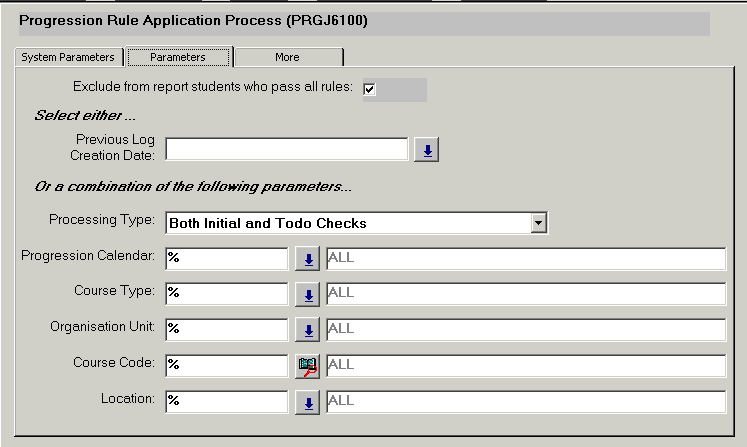Viewport: 747px width, 447px height.
Task: Select the Course Code input field
Action: pyautogui.click(x=227, y=365)
